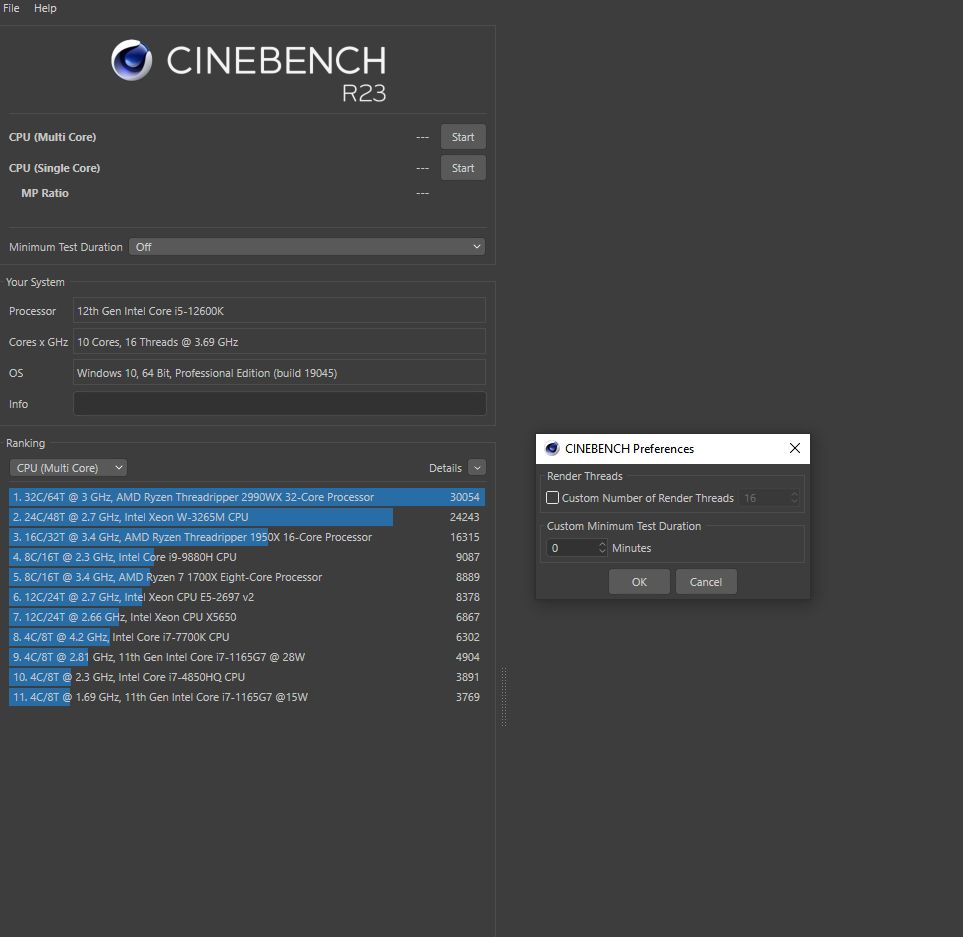Click the Processor field showing i5-12600K
963x937 pixels.
tap(279, 311)
